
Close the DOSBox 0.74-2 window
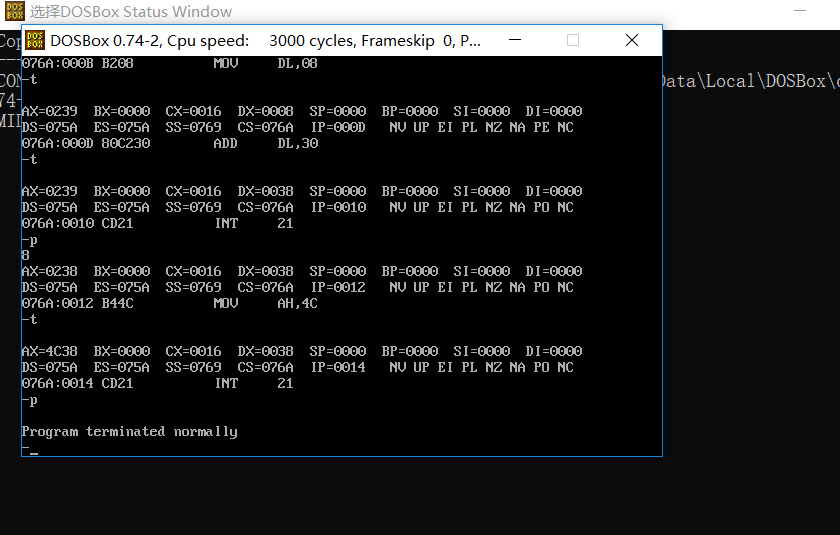pyautogui.click(x=632, y=40)
